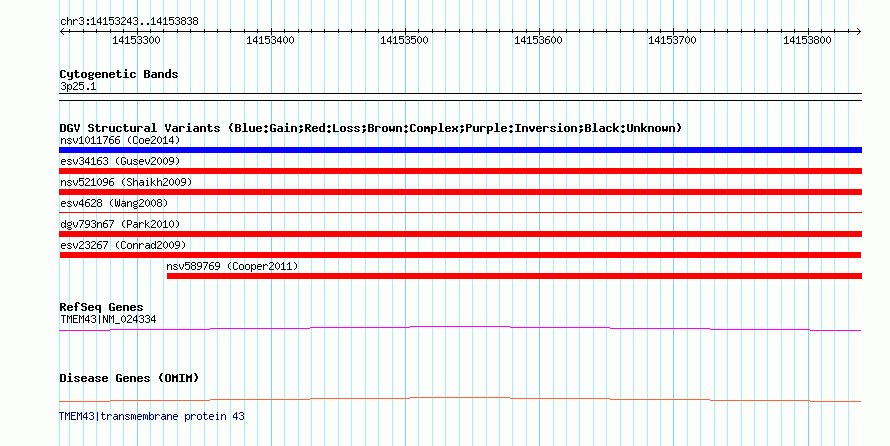Open the nsv589769 (Cooper2011) label
This screenshot has width=890, height=446.
(232, 266)
